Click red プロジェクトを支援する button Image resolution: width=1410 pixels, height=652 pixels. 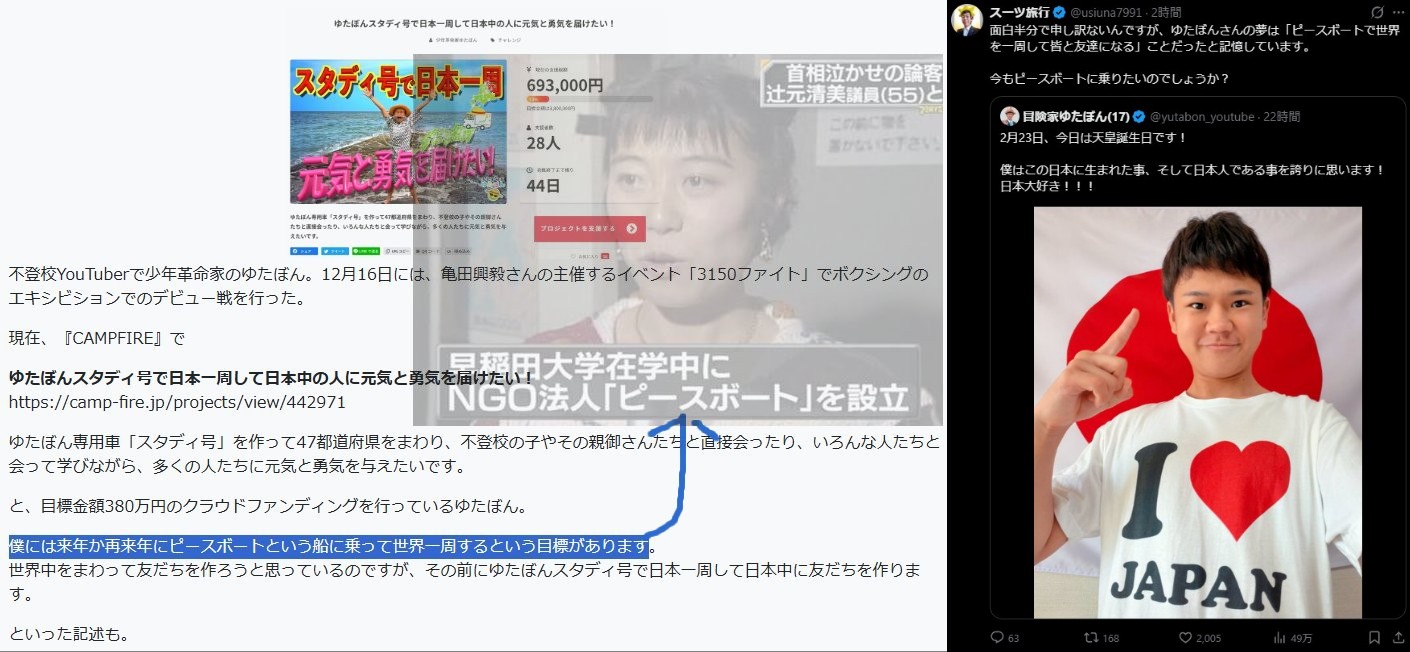click(x=589, y=228)
